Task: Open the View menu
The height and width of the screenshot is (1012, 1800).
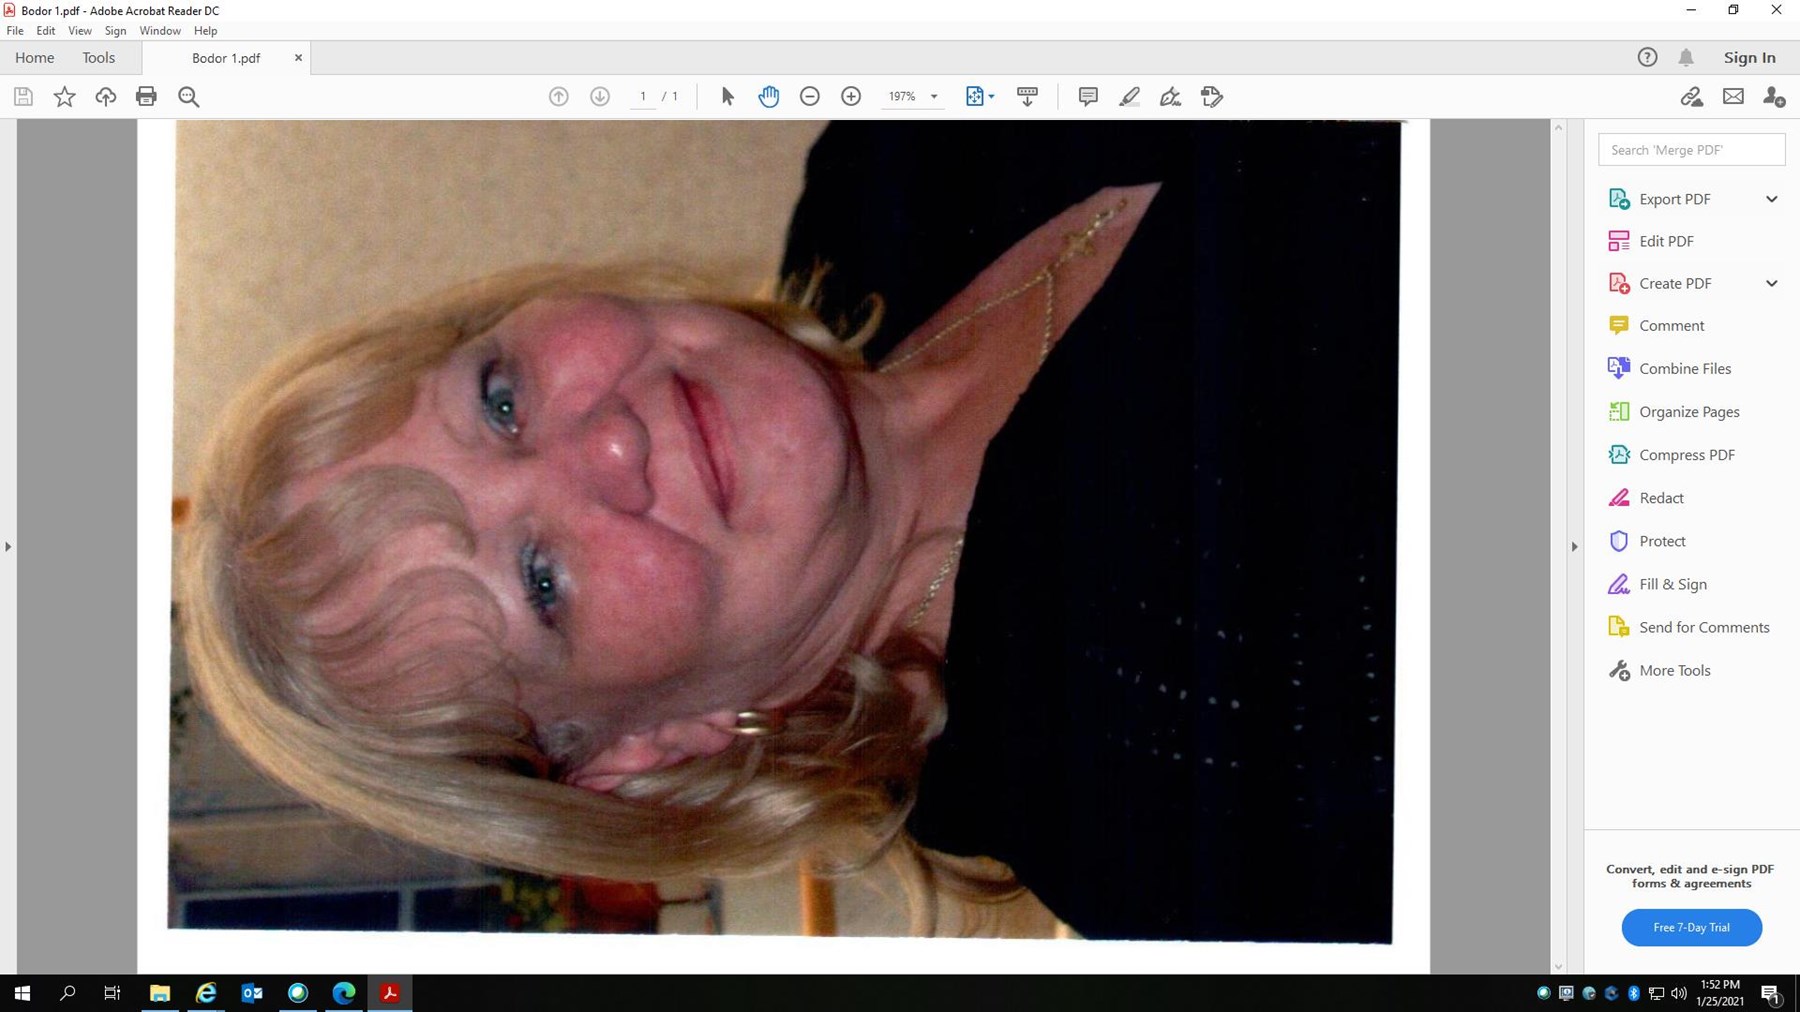Action: 79,31
